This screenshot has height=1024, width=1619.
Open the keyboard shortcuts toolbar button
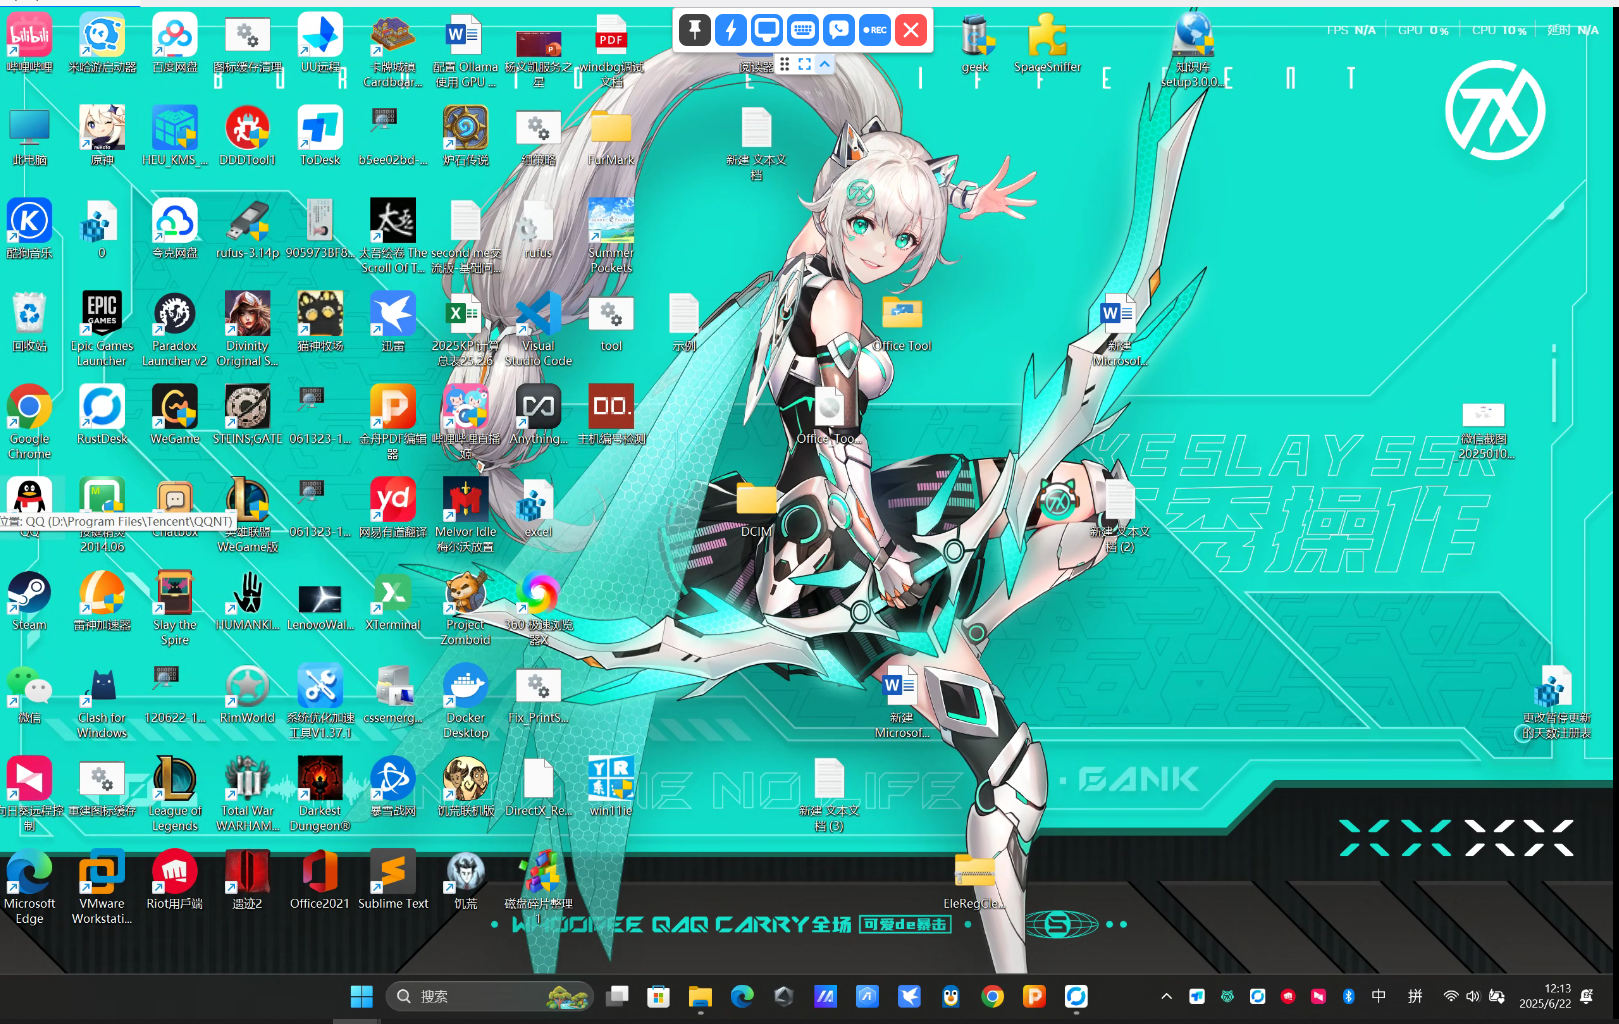(803, 30)
